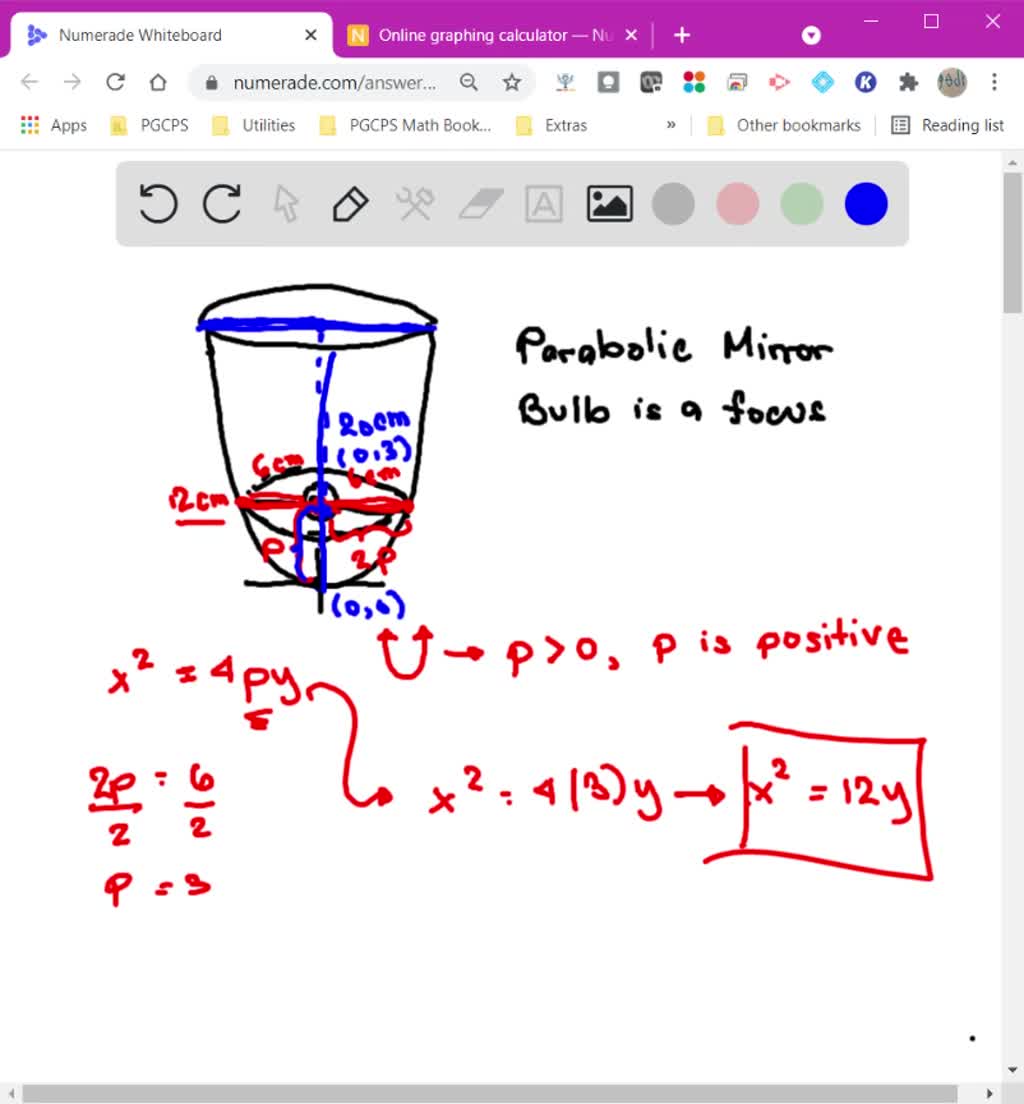This screenshot has width=1024, height=1104.
Task: Click the undo arrow in whiteboard toolbar
Action: coord(158,204)
